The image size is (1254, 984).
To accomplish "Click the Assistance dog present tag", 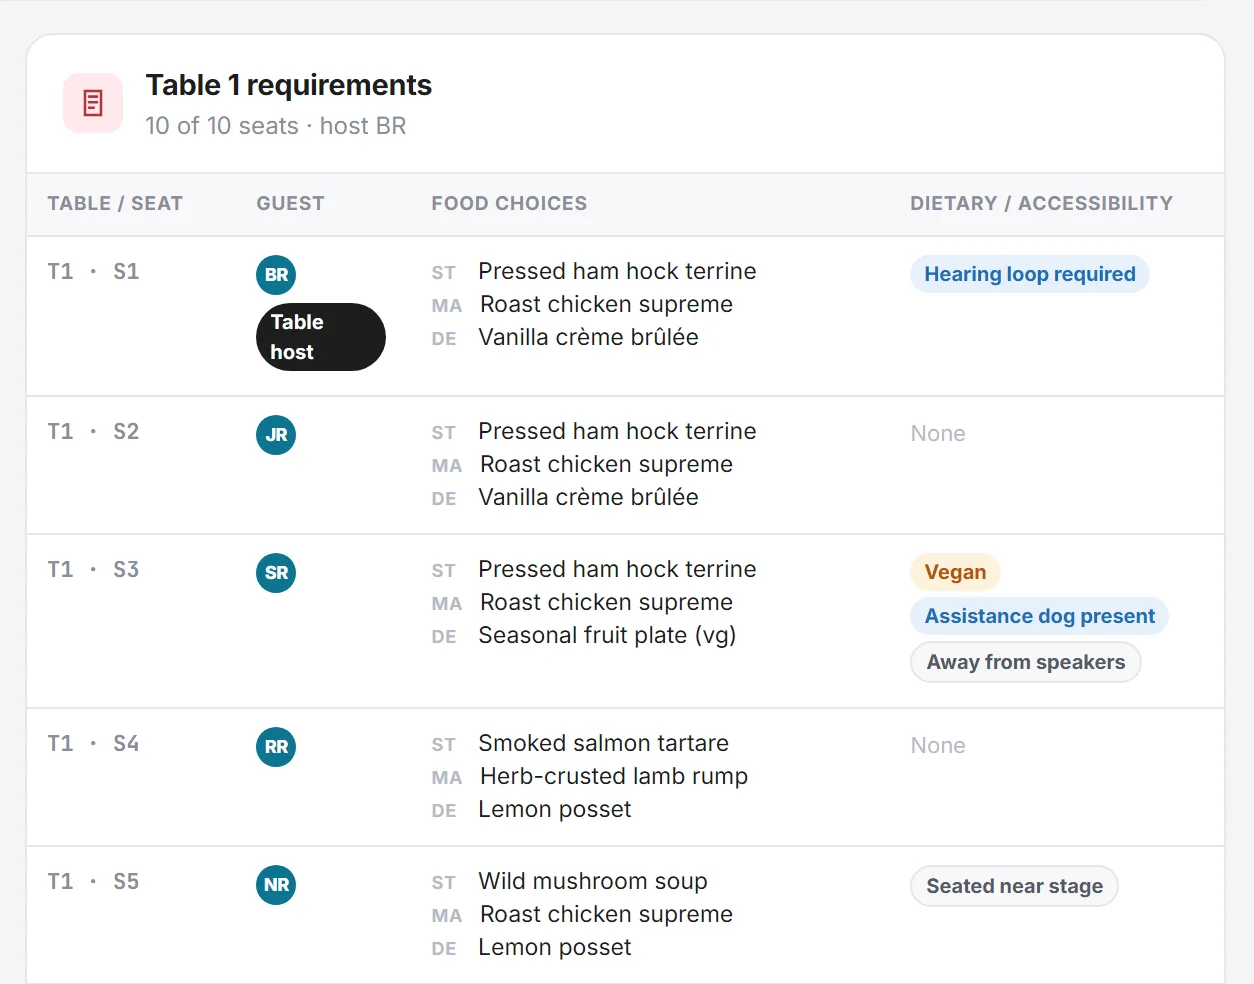I will coord(1039,616).
